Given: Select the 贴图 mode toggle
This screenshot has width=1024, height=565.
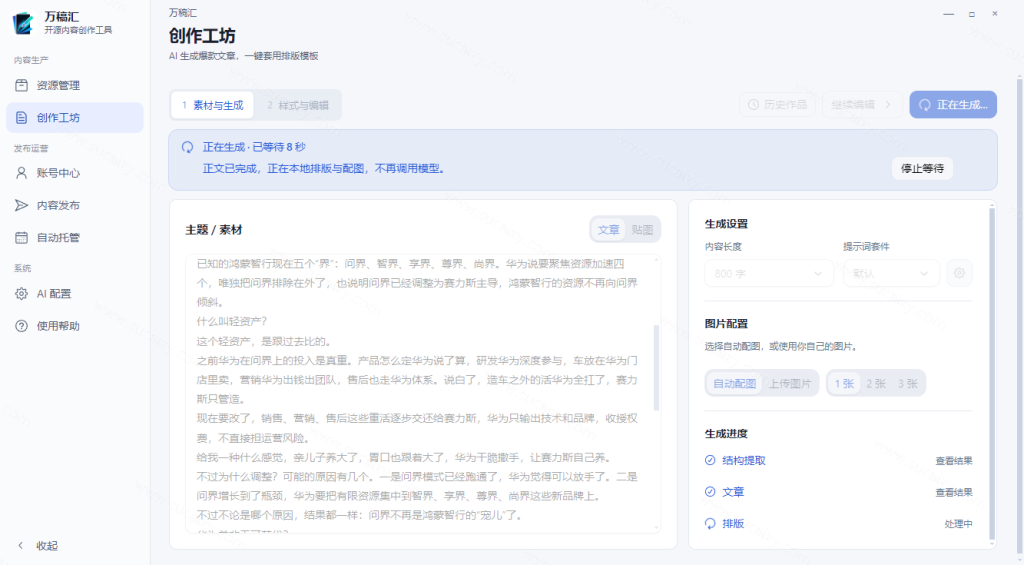Looking at the screenshot, I should (642, 230).
